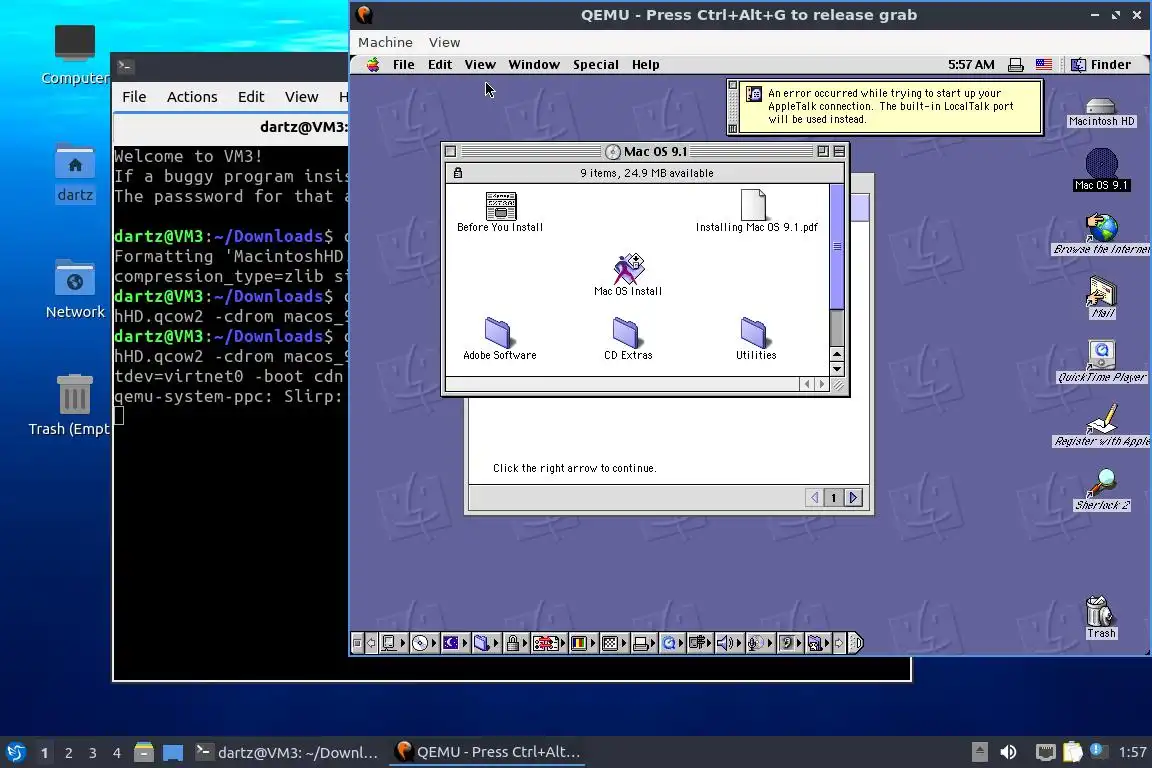
Task: Click the Energy Saver moon control strip icon
Action: 450,643
